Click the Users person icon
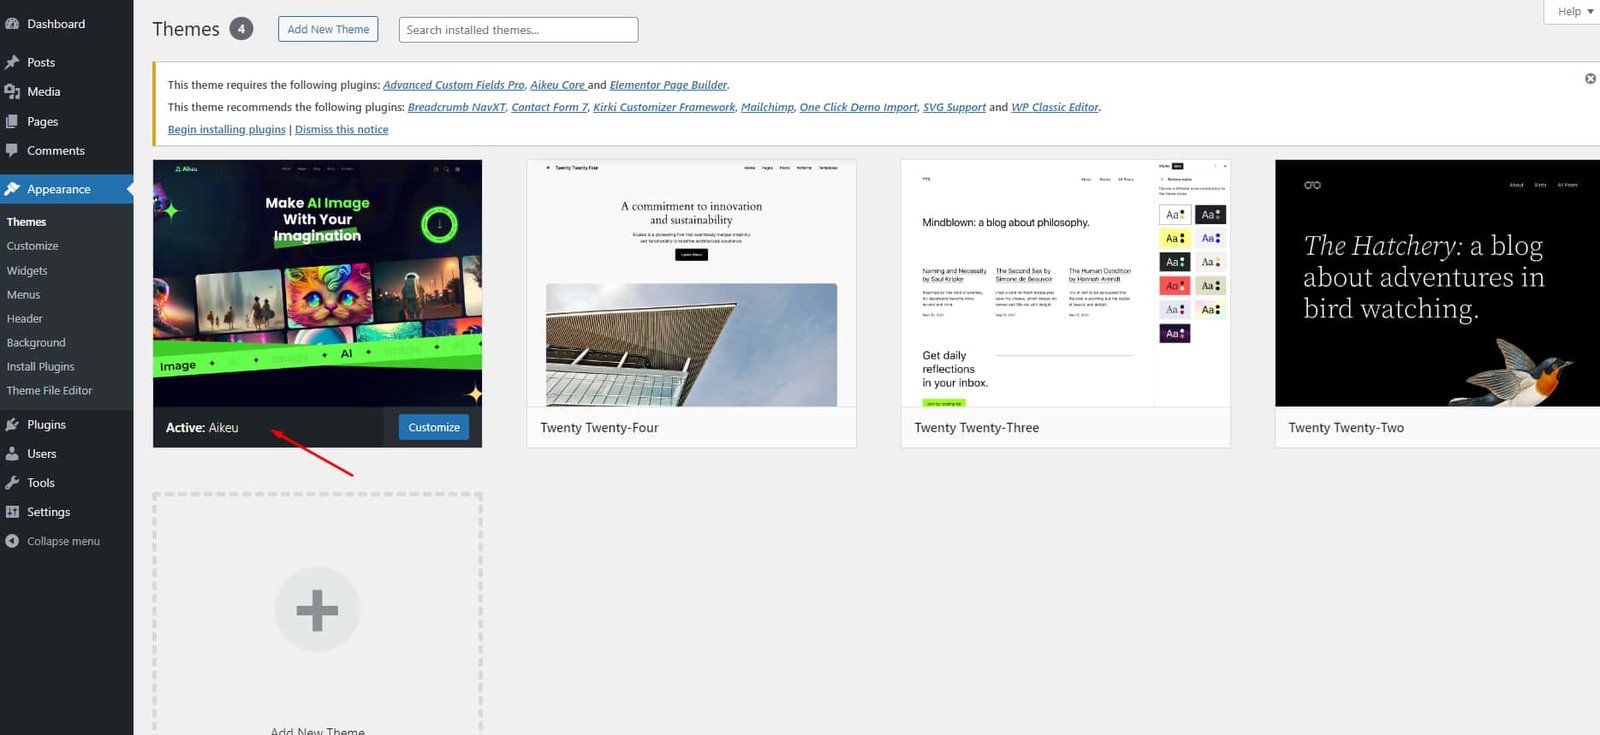 [x=12, y=454]
